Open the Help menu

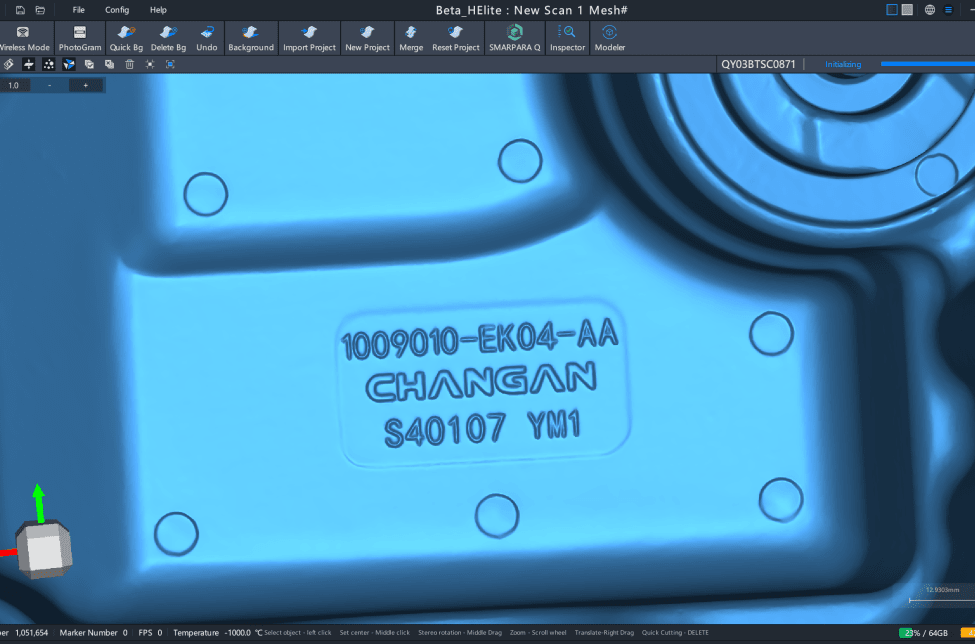(158, 10)
